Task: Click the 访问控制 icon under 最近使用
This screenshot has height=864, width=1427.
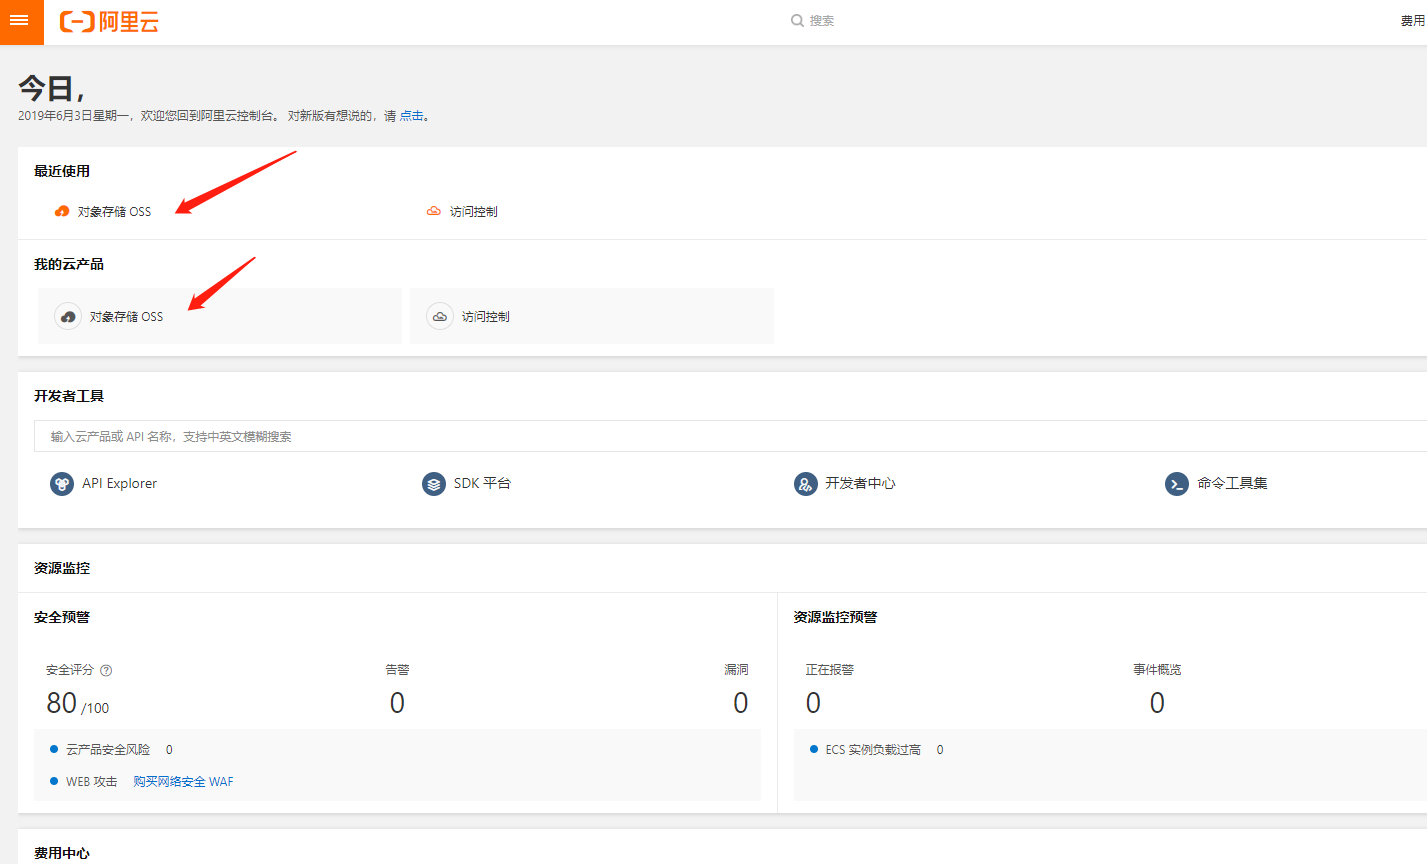Action: pyautogui.click(x=434, y=211)
